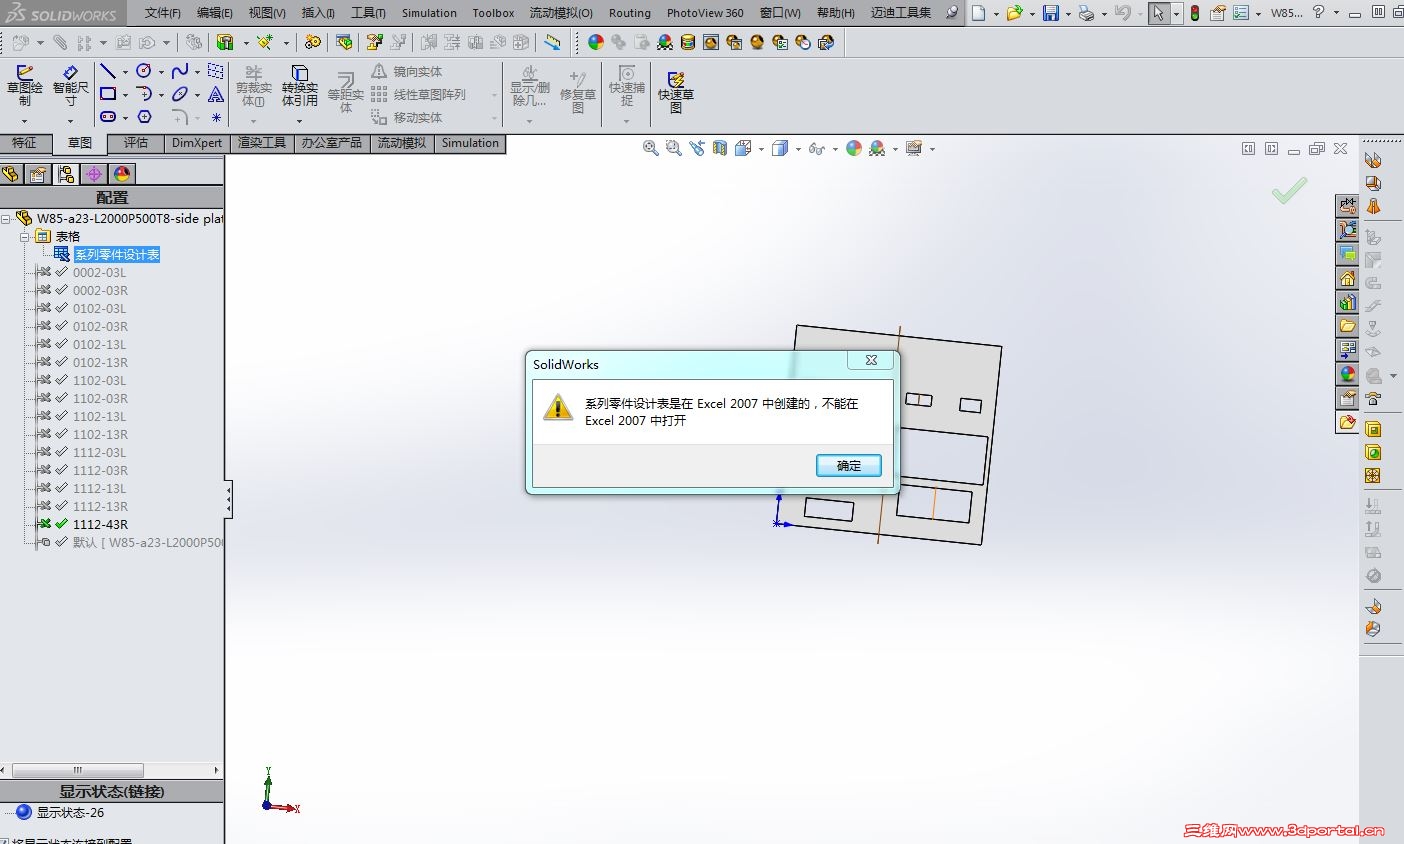Open the 文件(F) menu
This screenshot has width=1404, height=844.
tap(163, 13)
